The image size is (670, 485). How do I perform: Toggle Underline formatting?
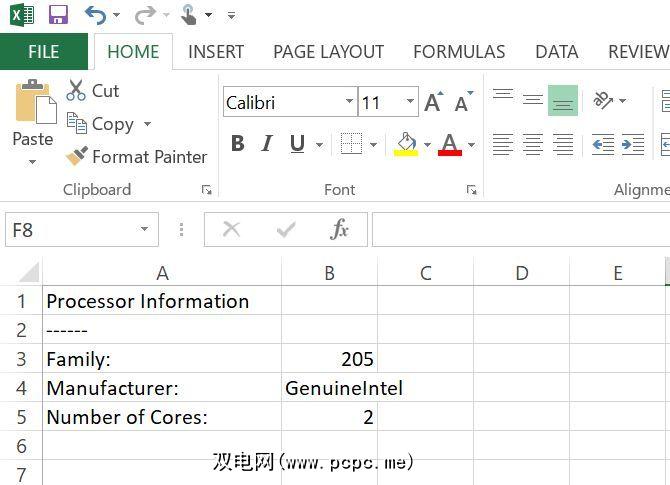(x=297, y=144)
